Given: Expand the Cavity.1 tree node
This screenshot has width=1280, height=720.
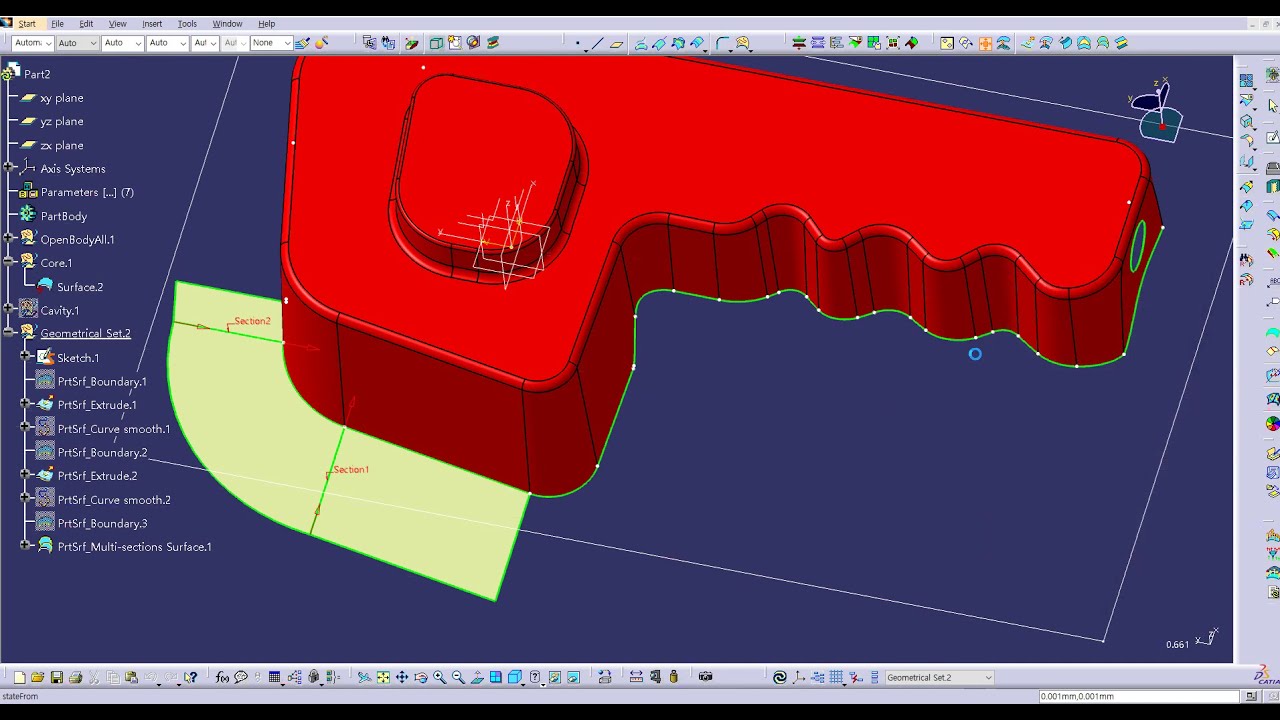Looking at the screenshot, I should [x=9, y=310].
